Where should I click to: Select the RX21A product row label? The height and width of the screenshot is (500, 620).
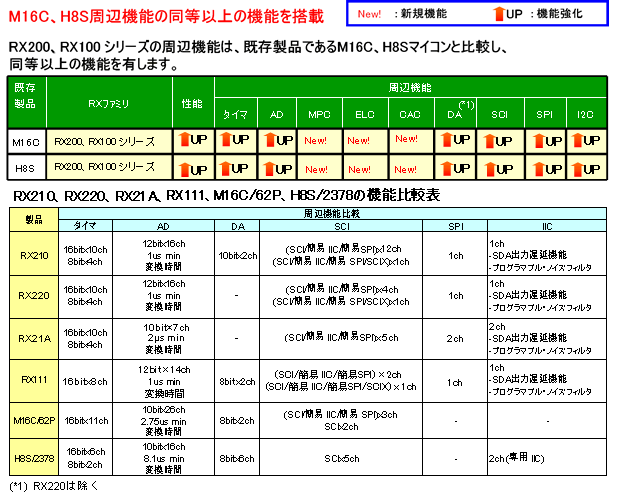(x=35, y=338)
